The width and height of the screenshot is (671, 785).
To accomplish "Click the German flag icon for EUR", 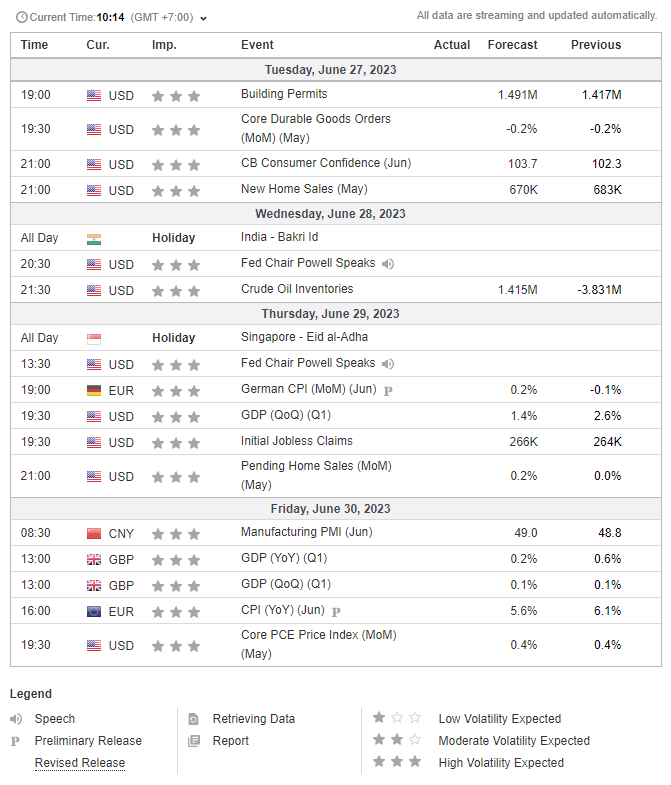I will tap(94, 391).
